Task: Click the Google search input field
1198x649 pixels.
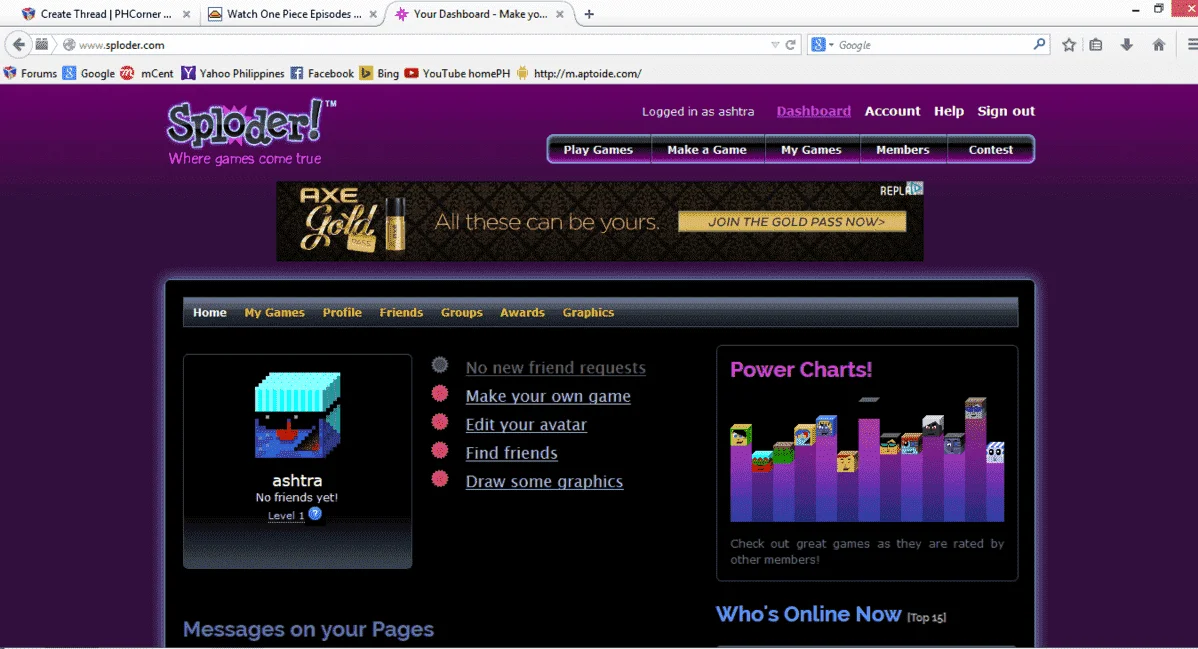Action: click(x=932, y=45)
